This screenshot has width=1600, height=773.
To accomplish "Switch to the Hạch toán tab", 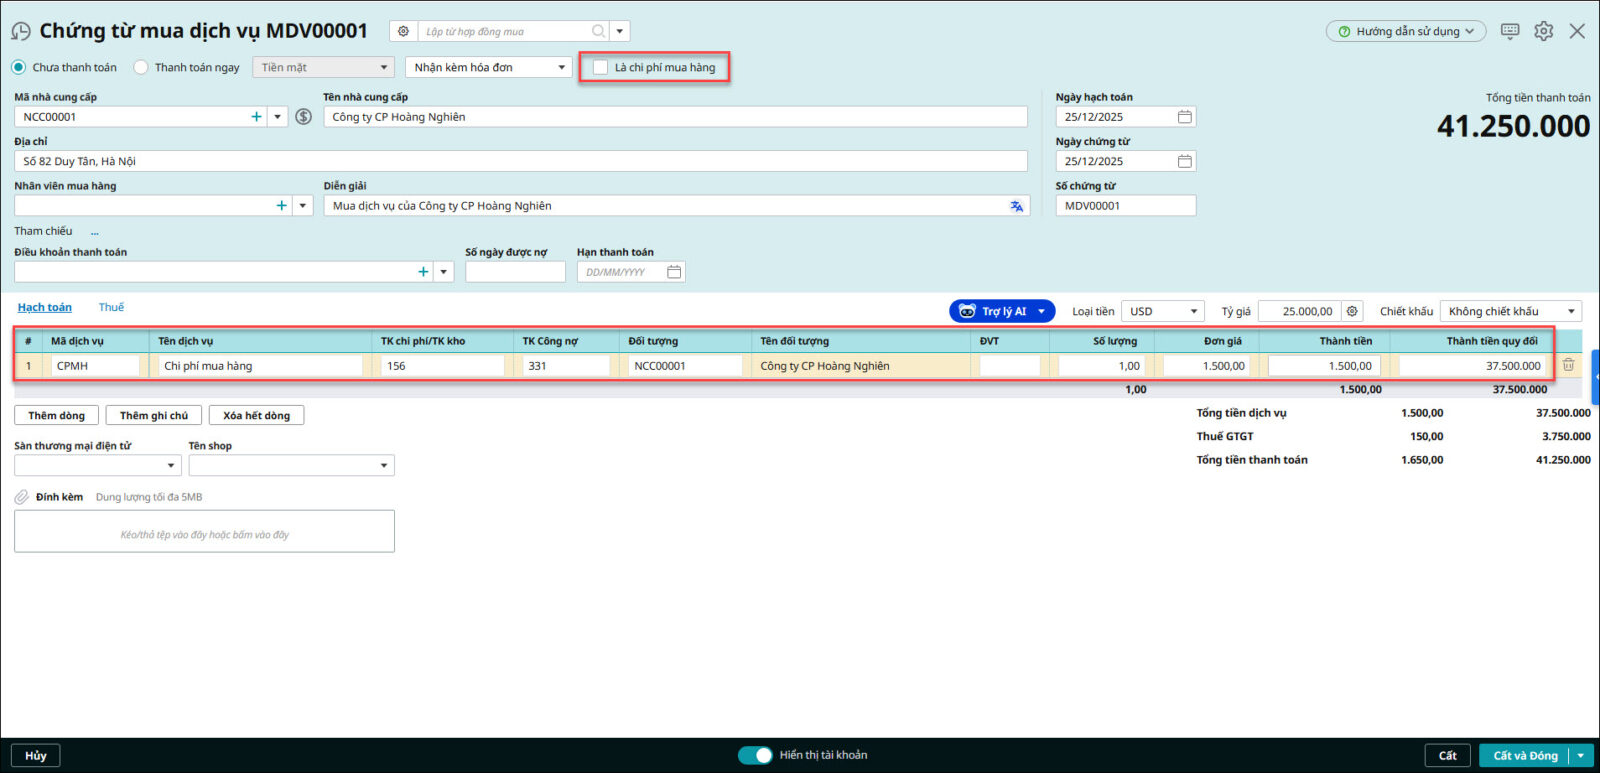I will 44,307.
